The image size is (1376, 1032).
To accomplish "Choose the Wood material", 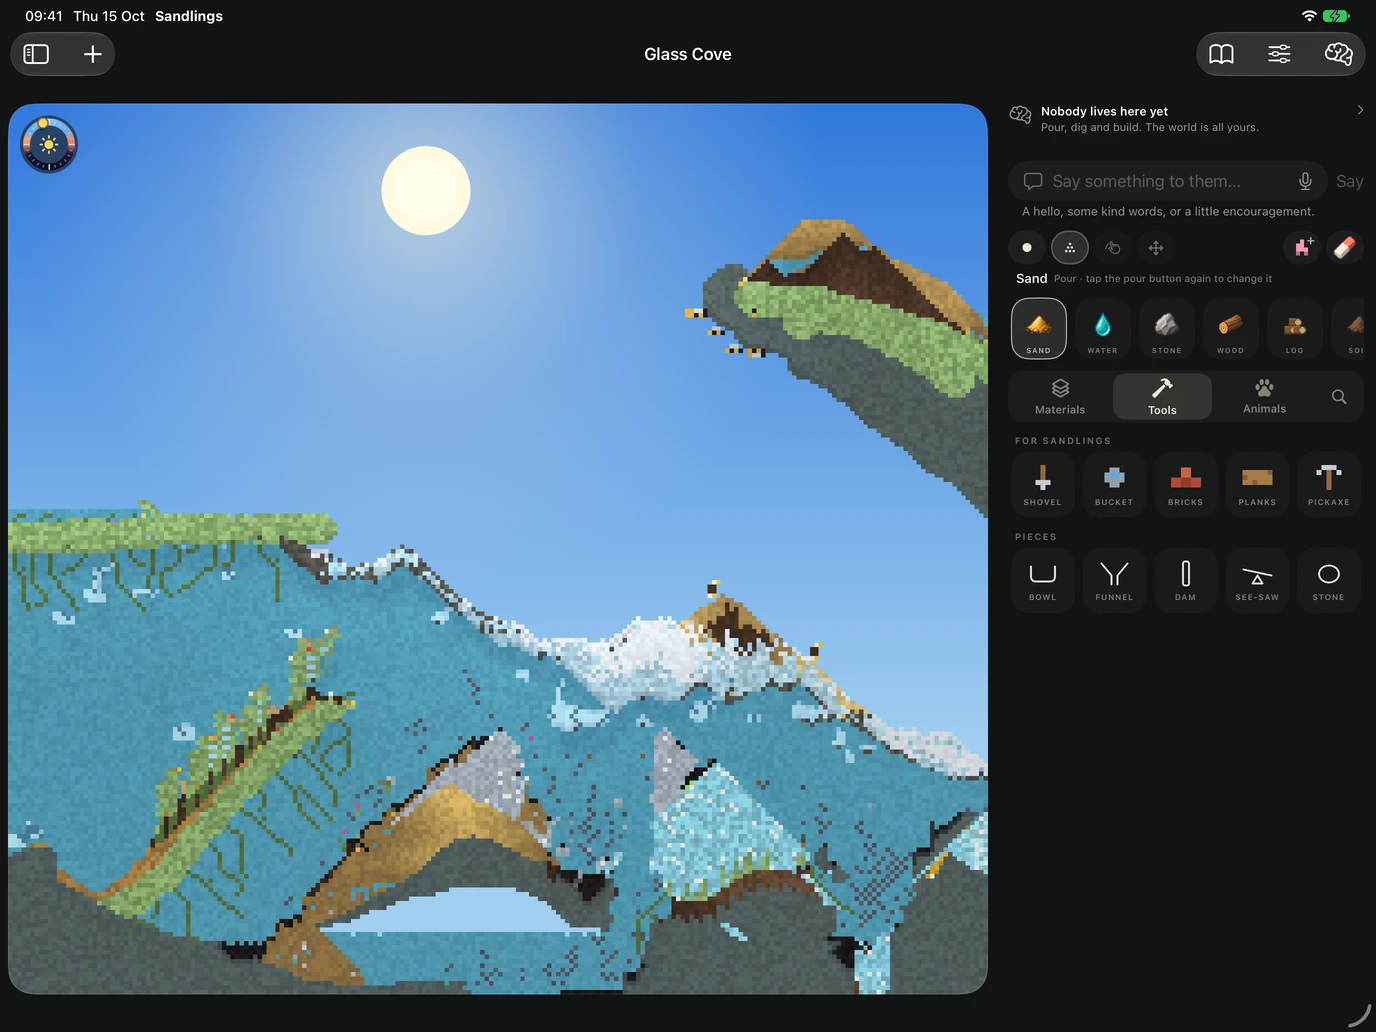I will (1231, 329).
